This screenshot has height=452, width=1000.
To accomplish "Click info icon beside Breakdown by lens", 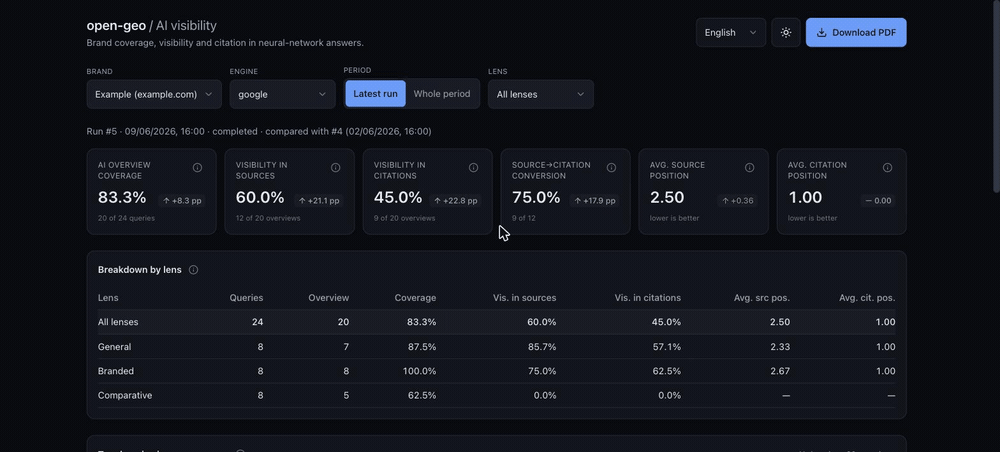I will (193, 270).
